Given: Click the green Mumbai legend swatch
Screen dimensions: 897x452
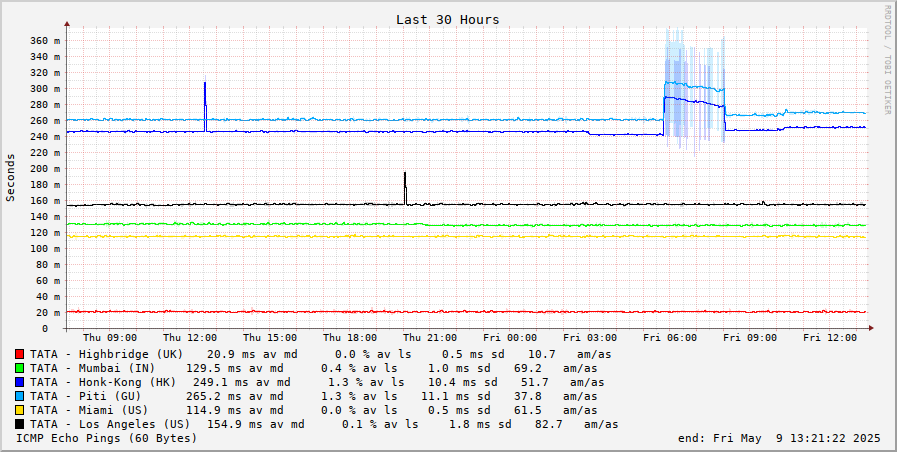Looking at the screenshot, I should click(x=19, y=368).
